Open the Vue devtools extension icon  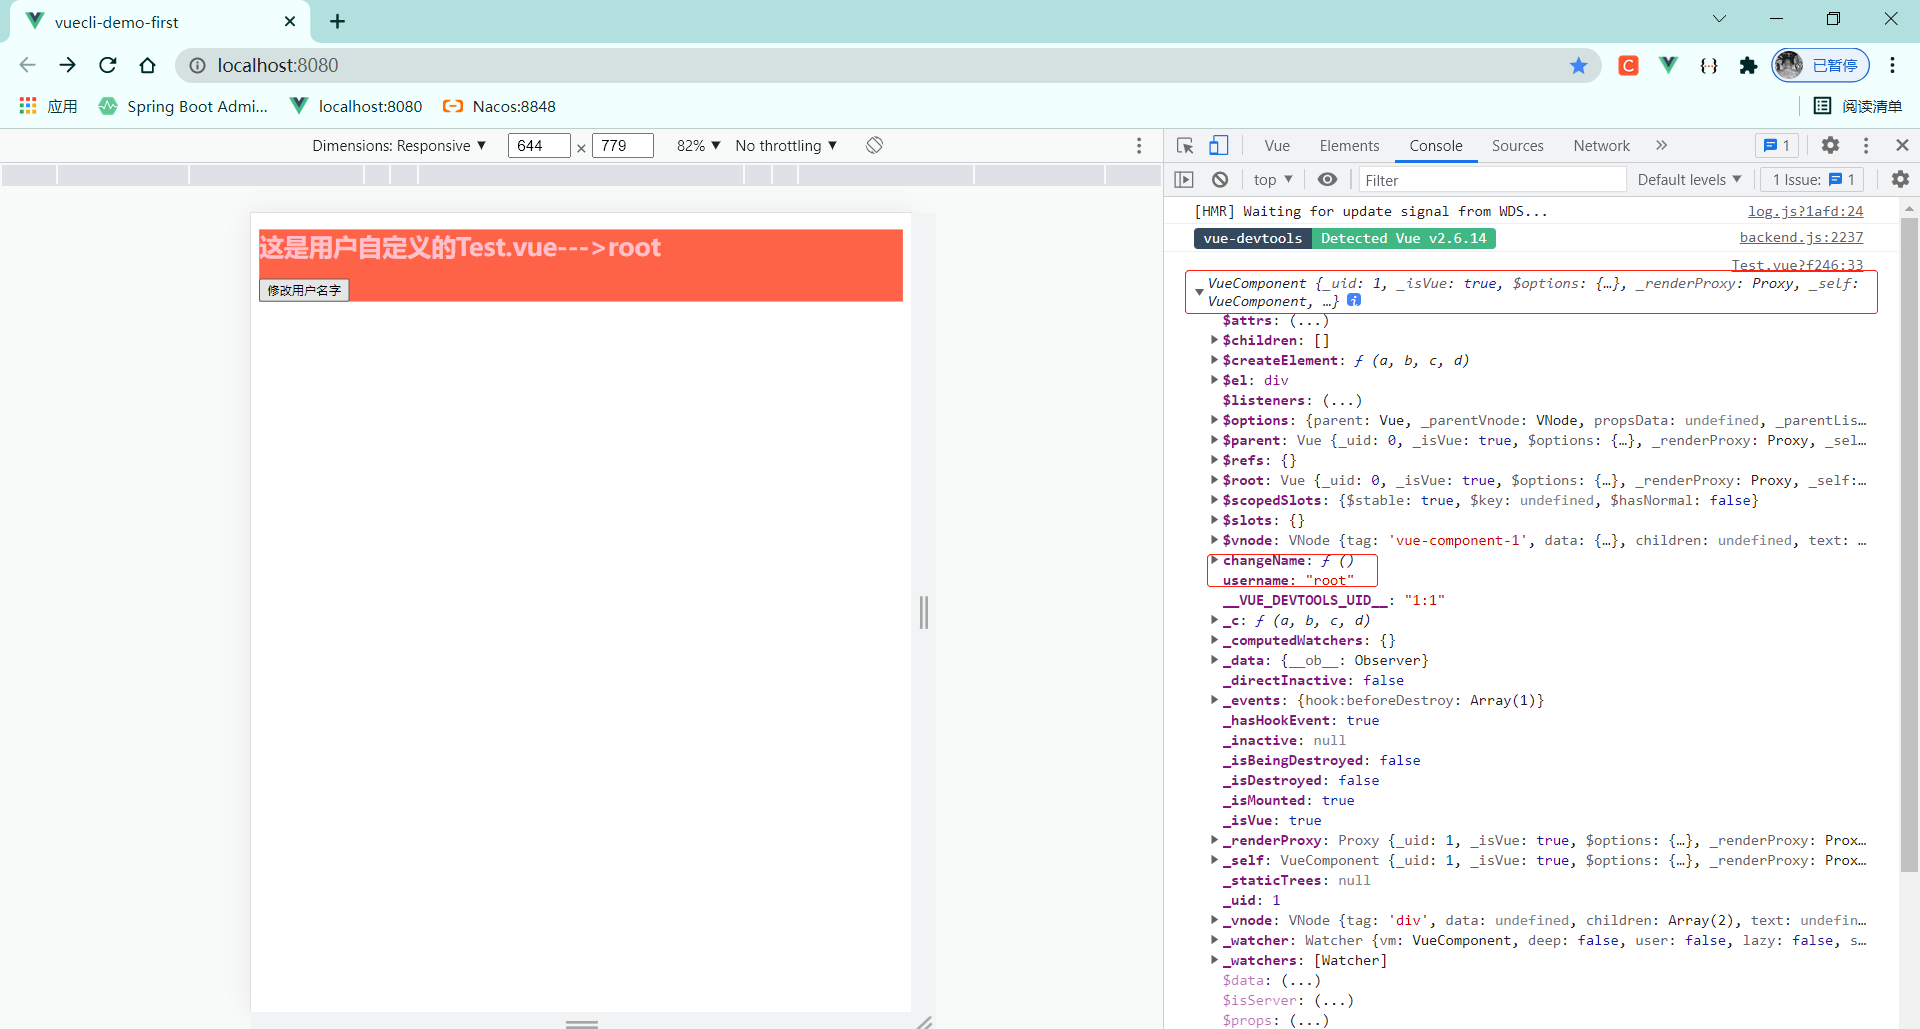pyautogui.click(x=1668, y=65)
